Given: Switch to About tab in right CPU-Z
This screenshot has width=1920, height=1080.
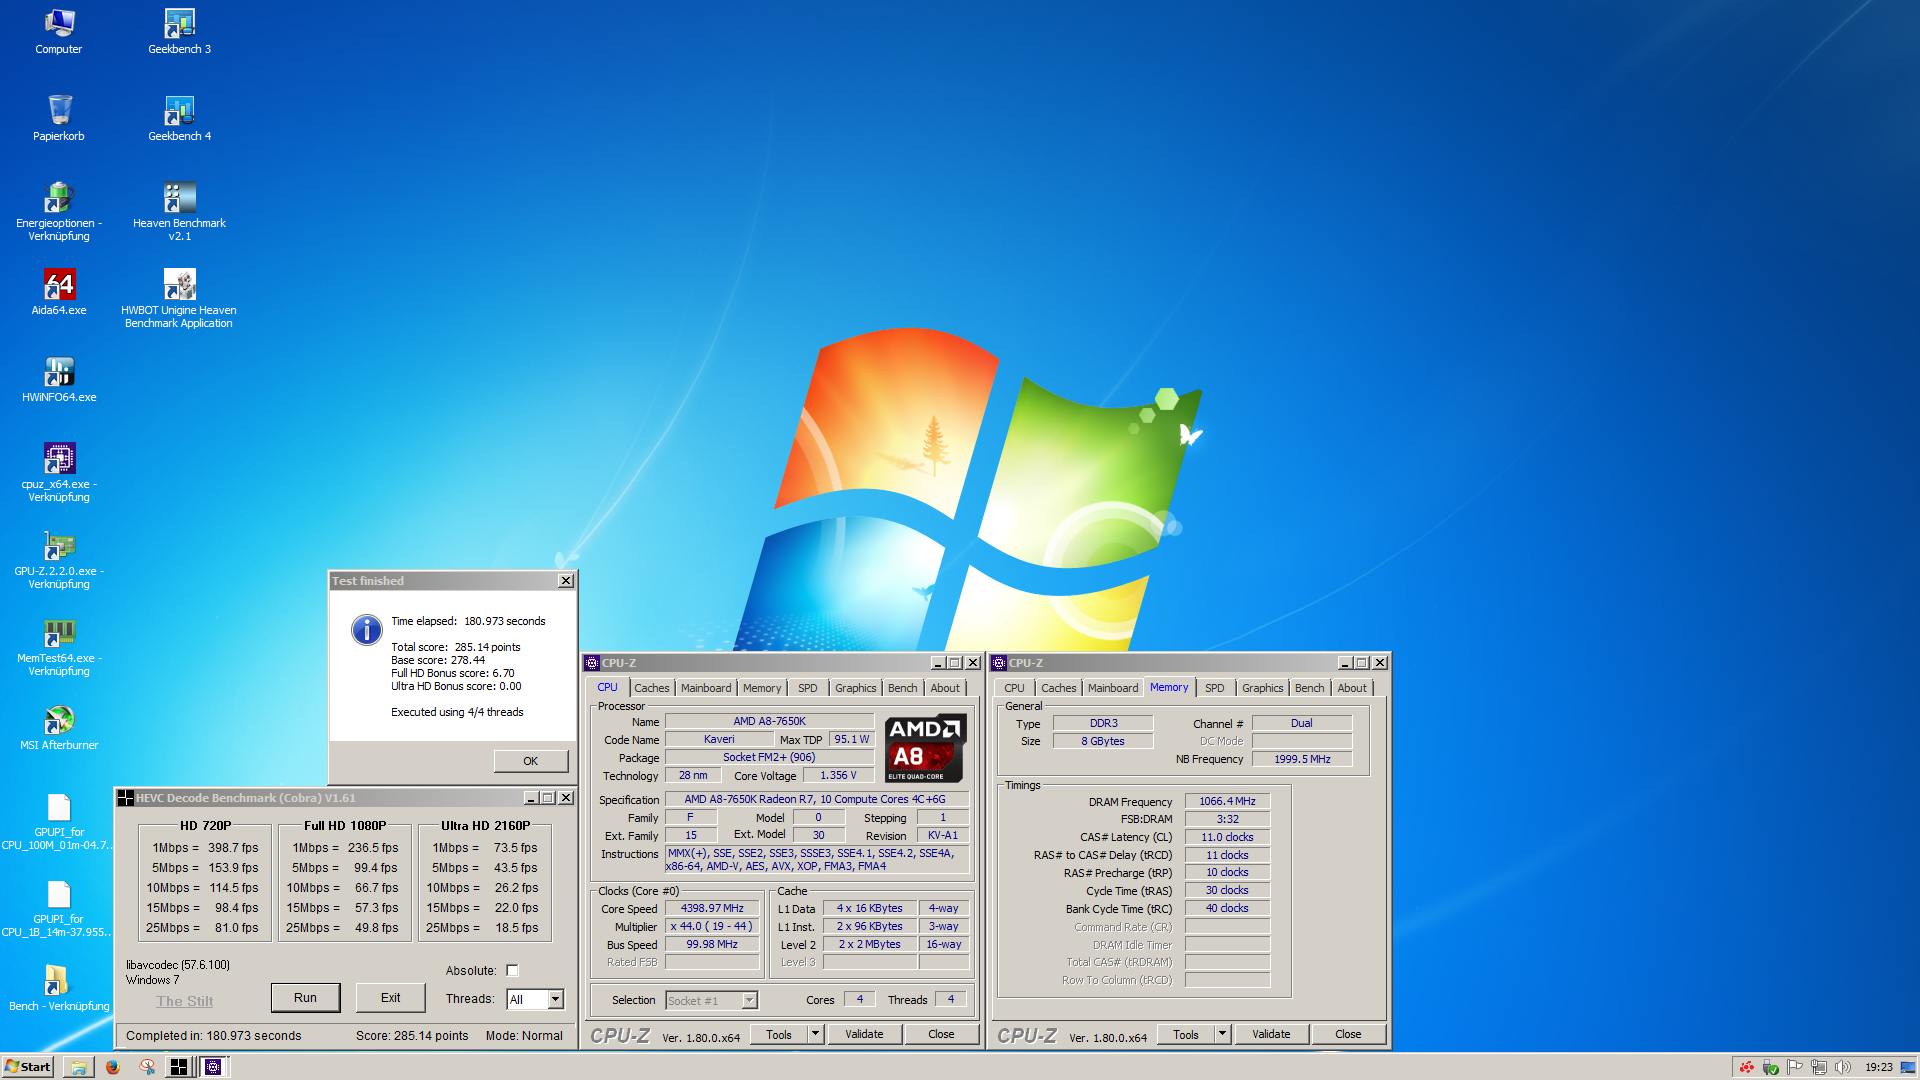Looking at the screenshot, I should [x=1352, y=688].
